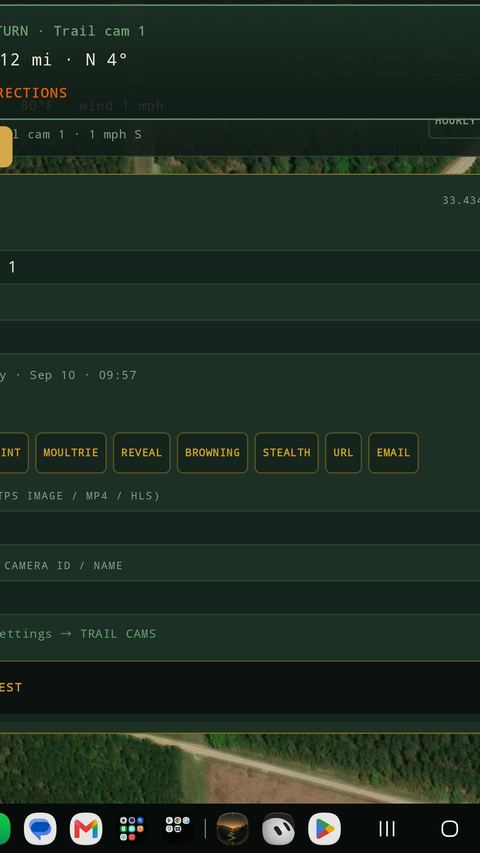The image size is (480, 853).
Task: Open the colorful app folder in dock
Action: click(132, 829)
